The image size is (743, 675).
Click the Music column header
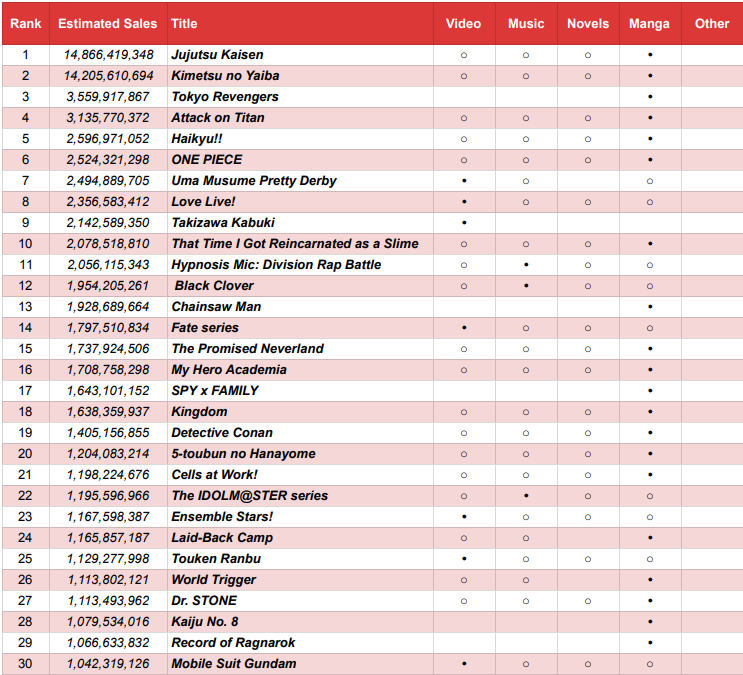coord(526,24)
